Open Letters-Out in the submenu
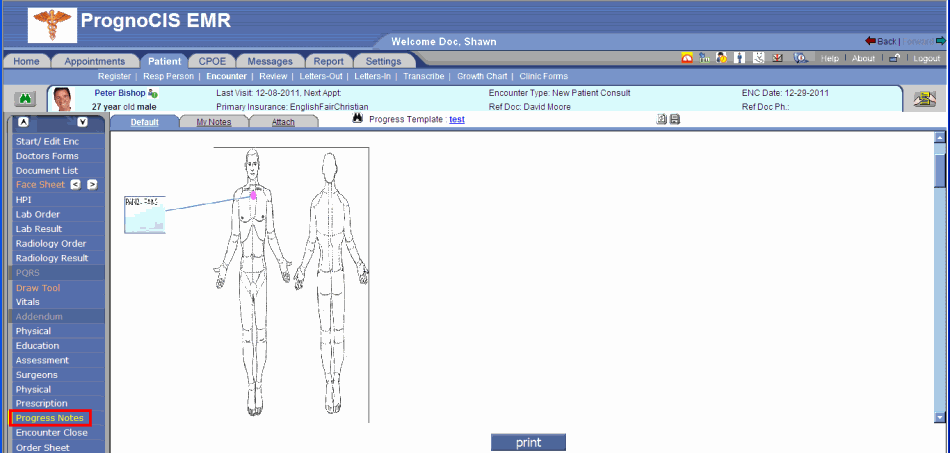This screenshot has width=950, height=453. tap(321, 76)
